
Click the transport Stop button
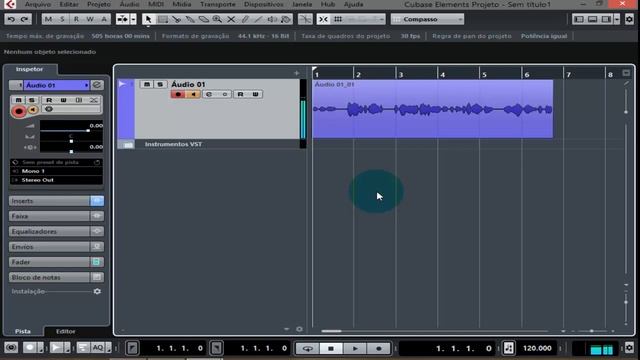tap(331, 348)
